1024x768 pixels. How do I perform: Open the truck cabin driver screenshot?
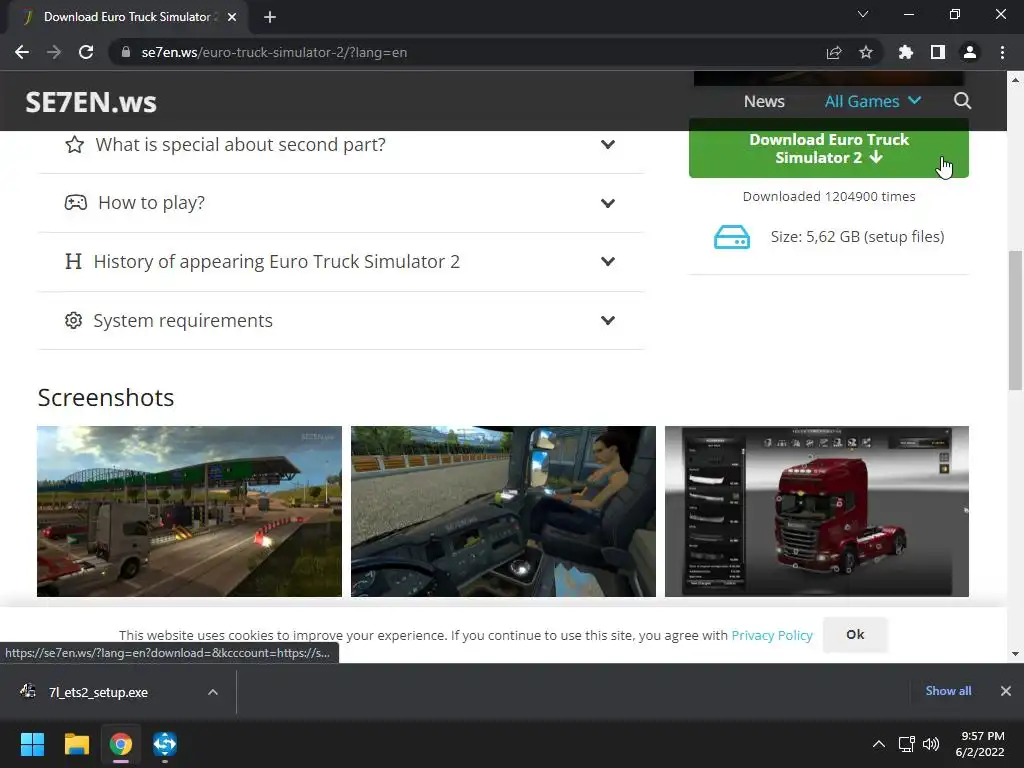click(x=503, y=511)
